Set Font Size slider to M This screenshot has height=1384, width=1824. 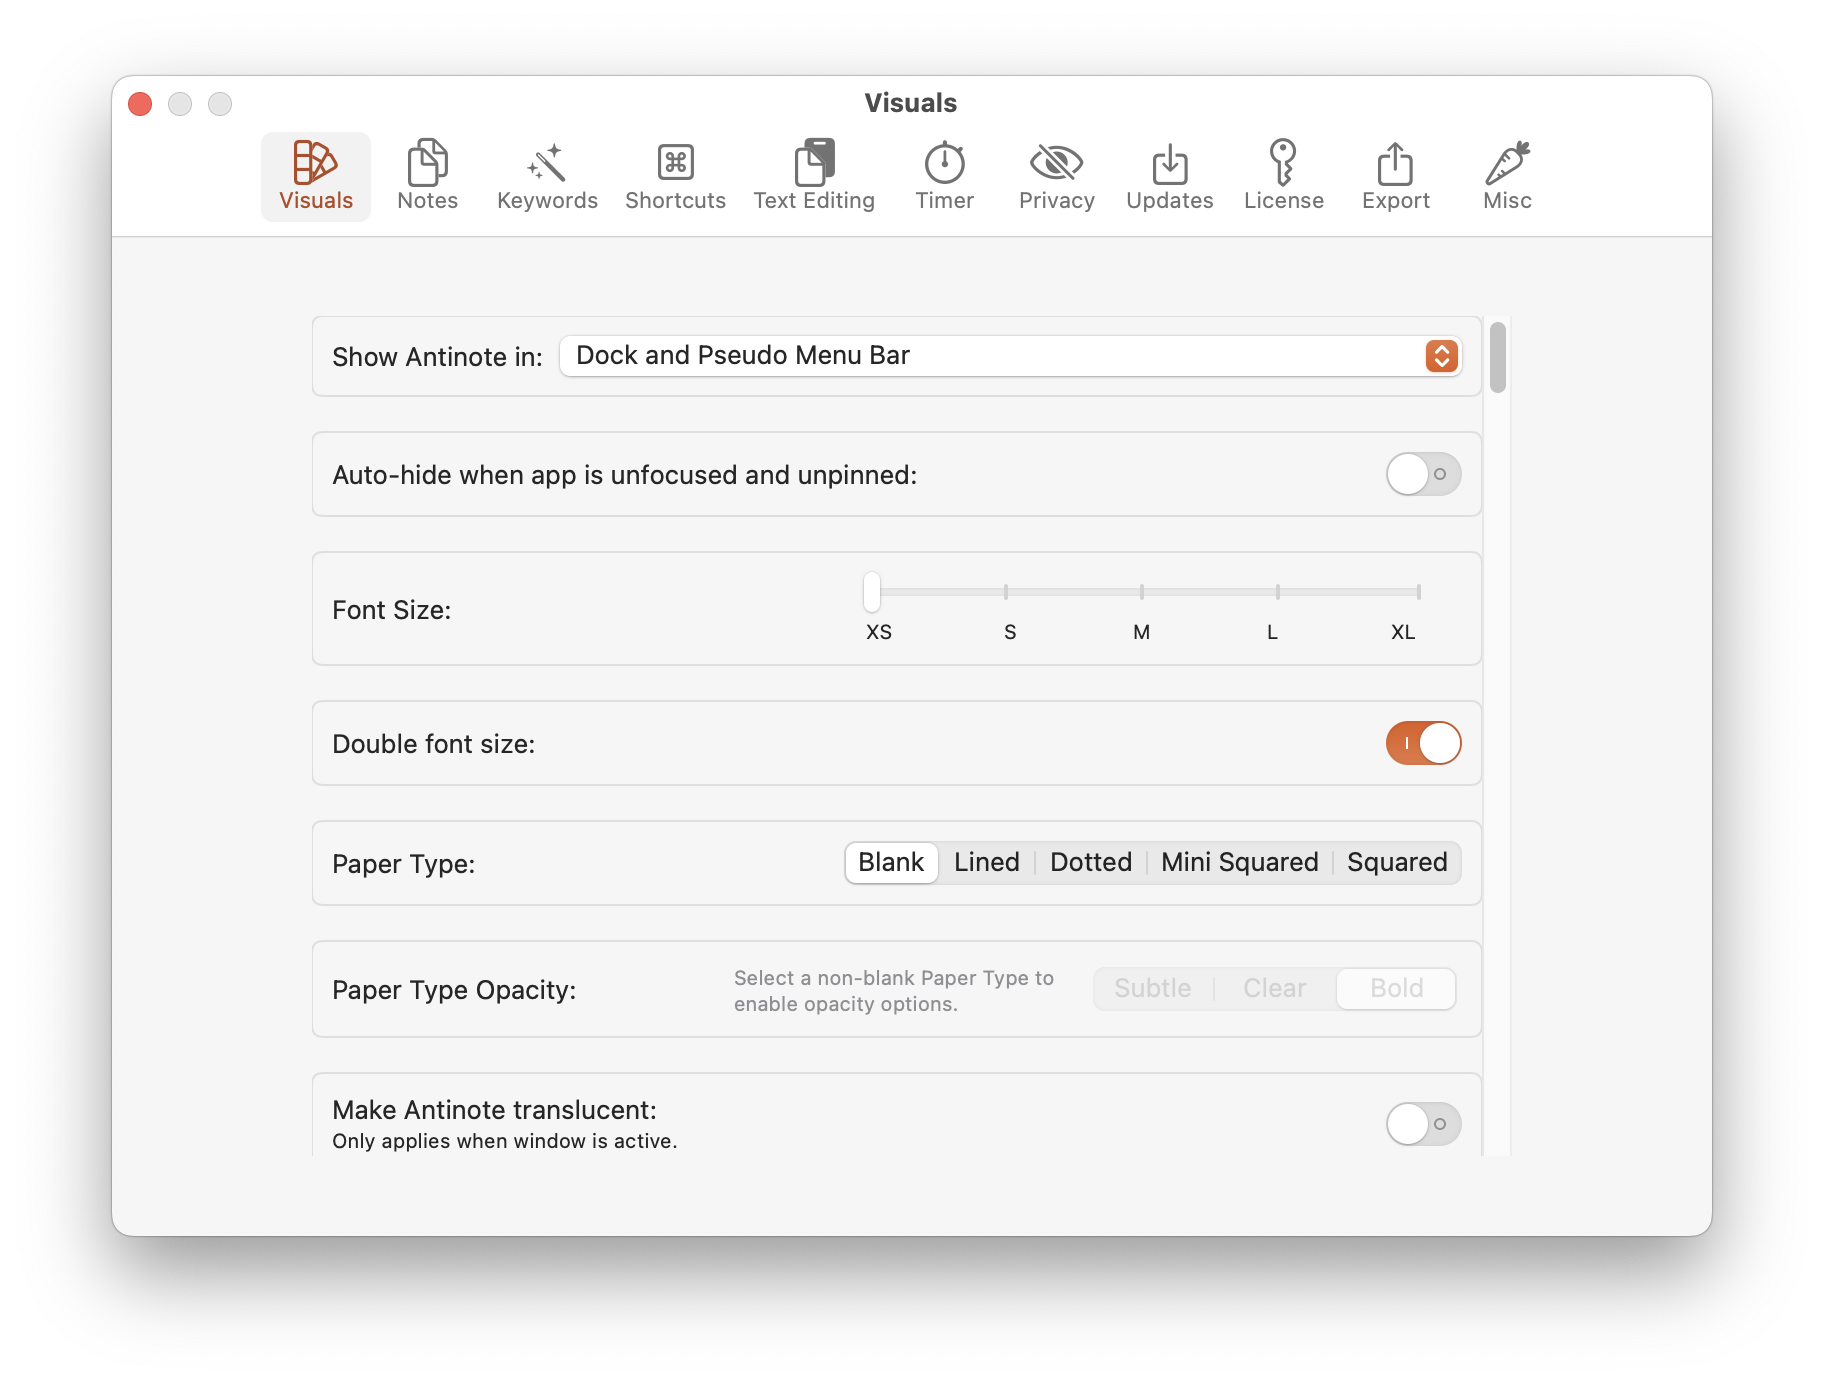click(x=1141, y=592)
